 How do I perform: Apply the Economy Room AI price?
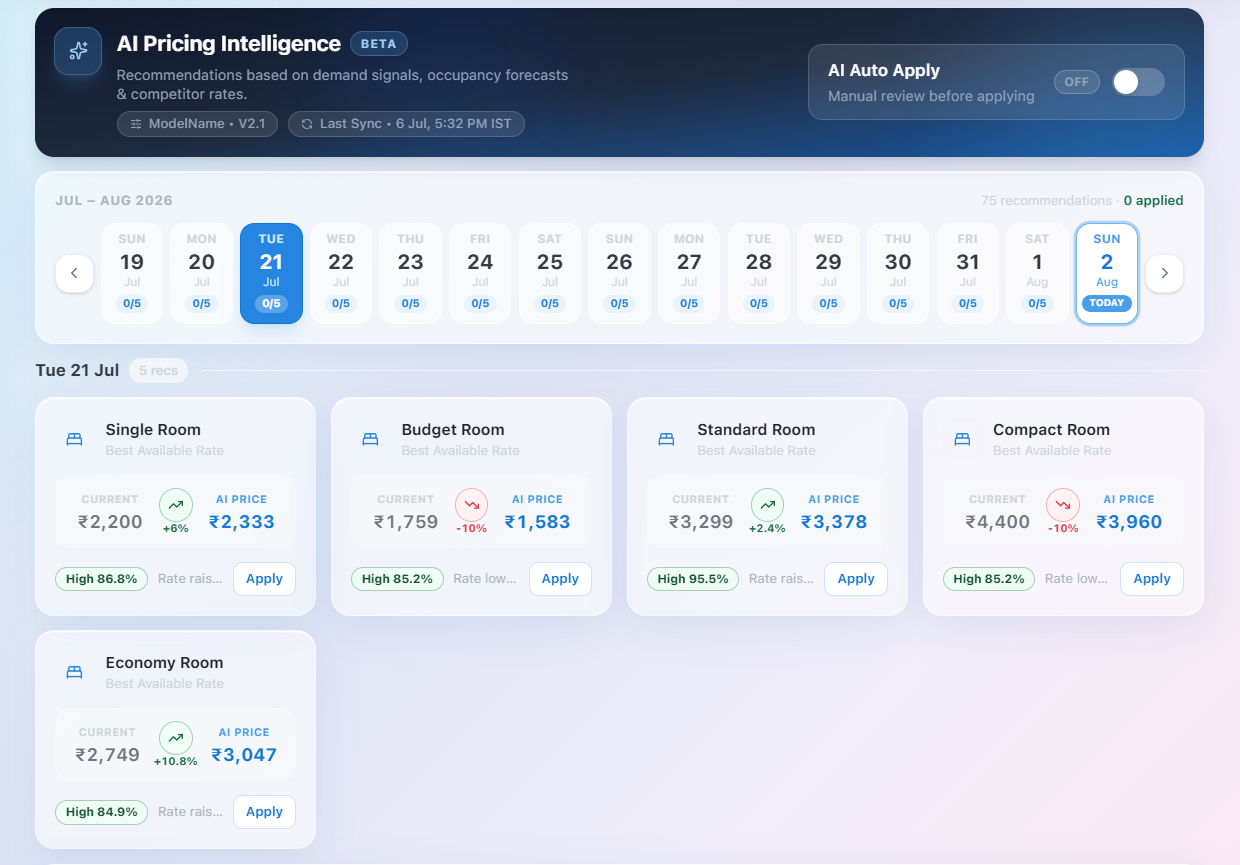(264, 812)
